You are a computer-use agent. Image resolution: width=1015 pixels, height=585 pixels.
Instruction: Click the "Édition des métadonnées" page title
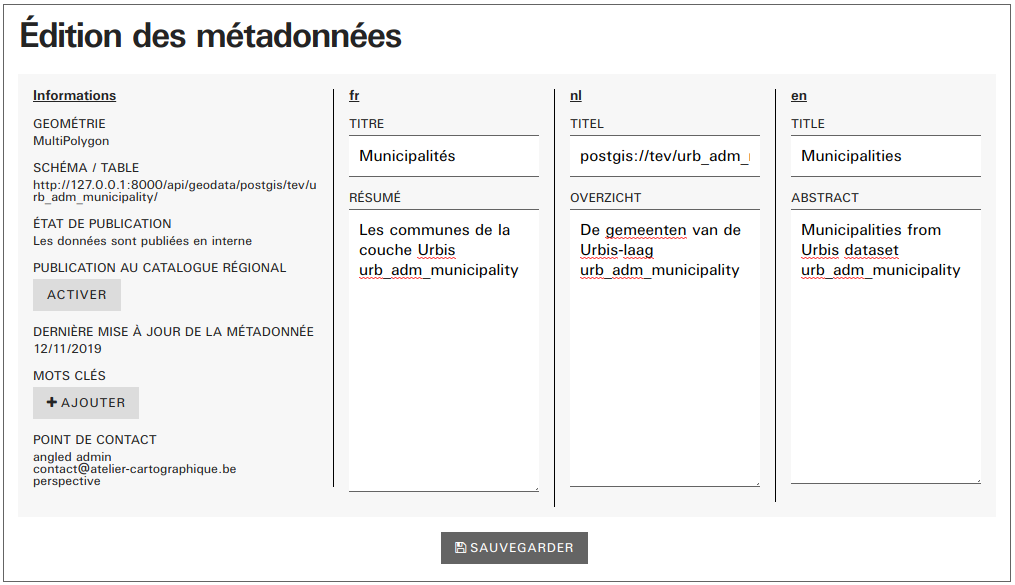point(211,36)
